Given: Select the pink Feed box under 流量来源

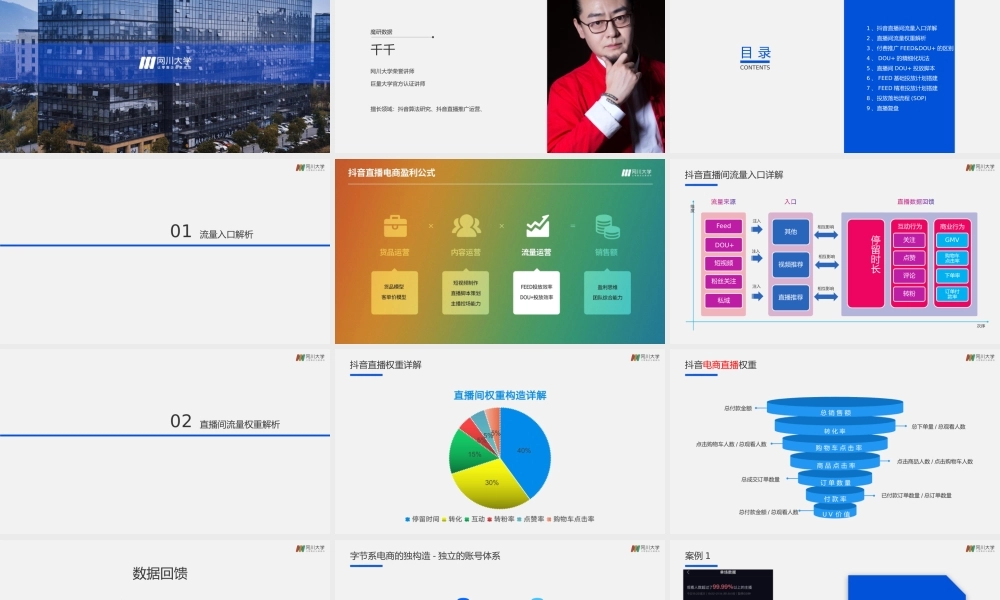Looking at the screenshot, I should tap(724, 227).
